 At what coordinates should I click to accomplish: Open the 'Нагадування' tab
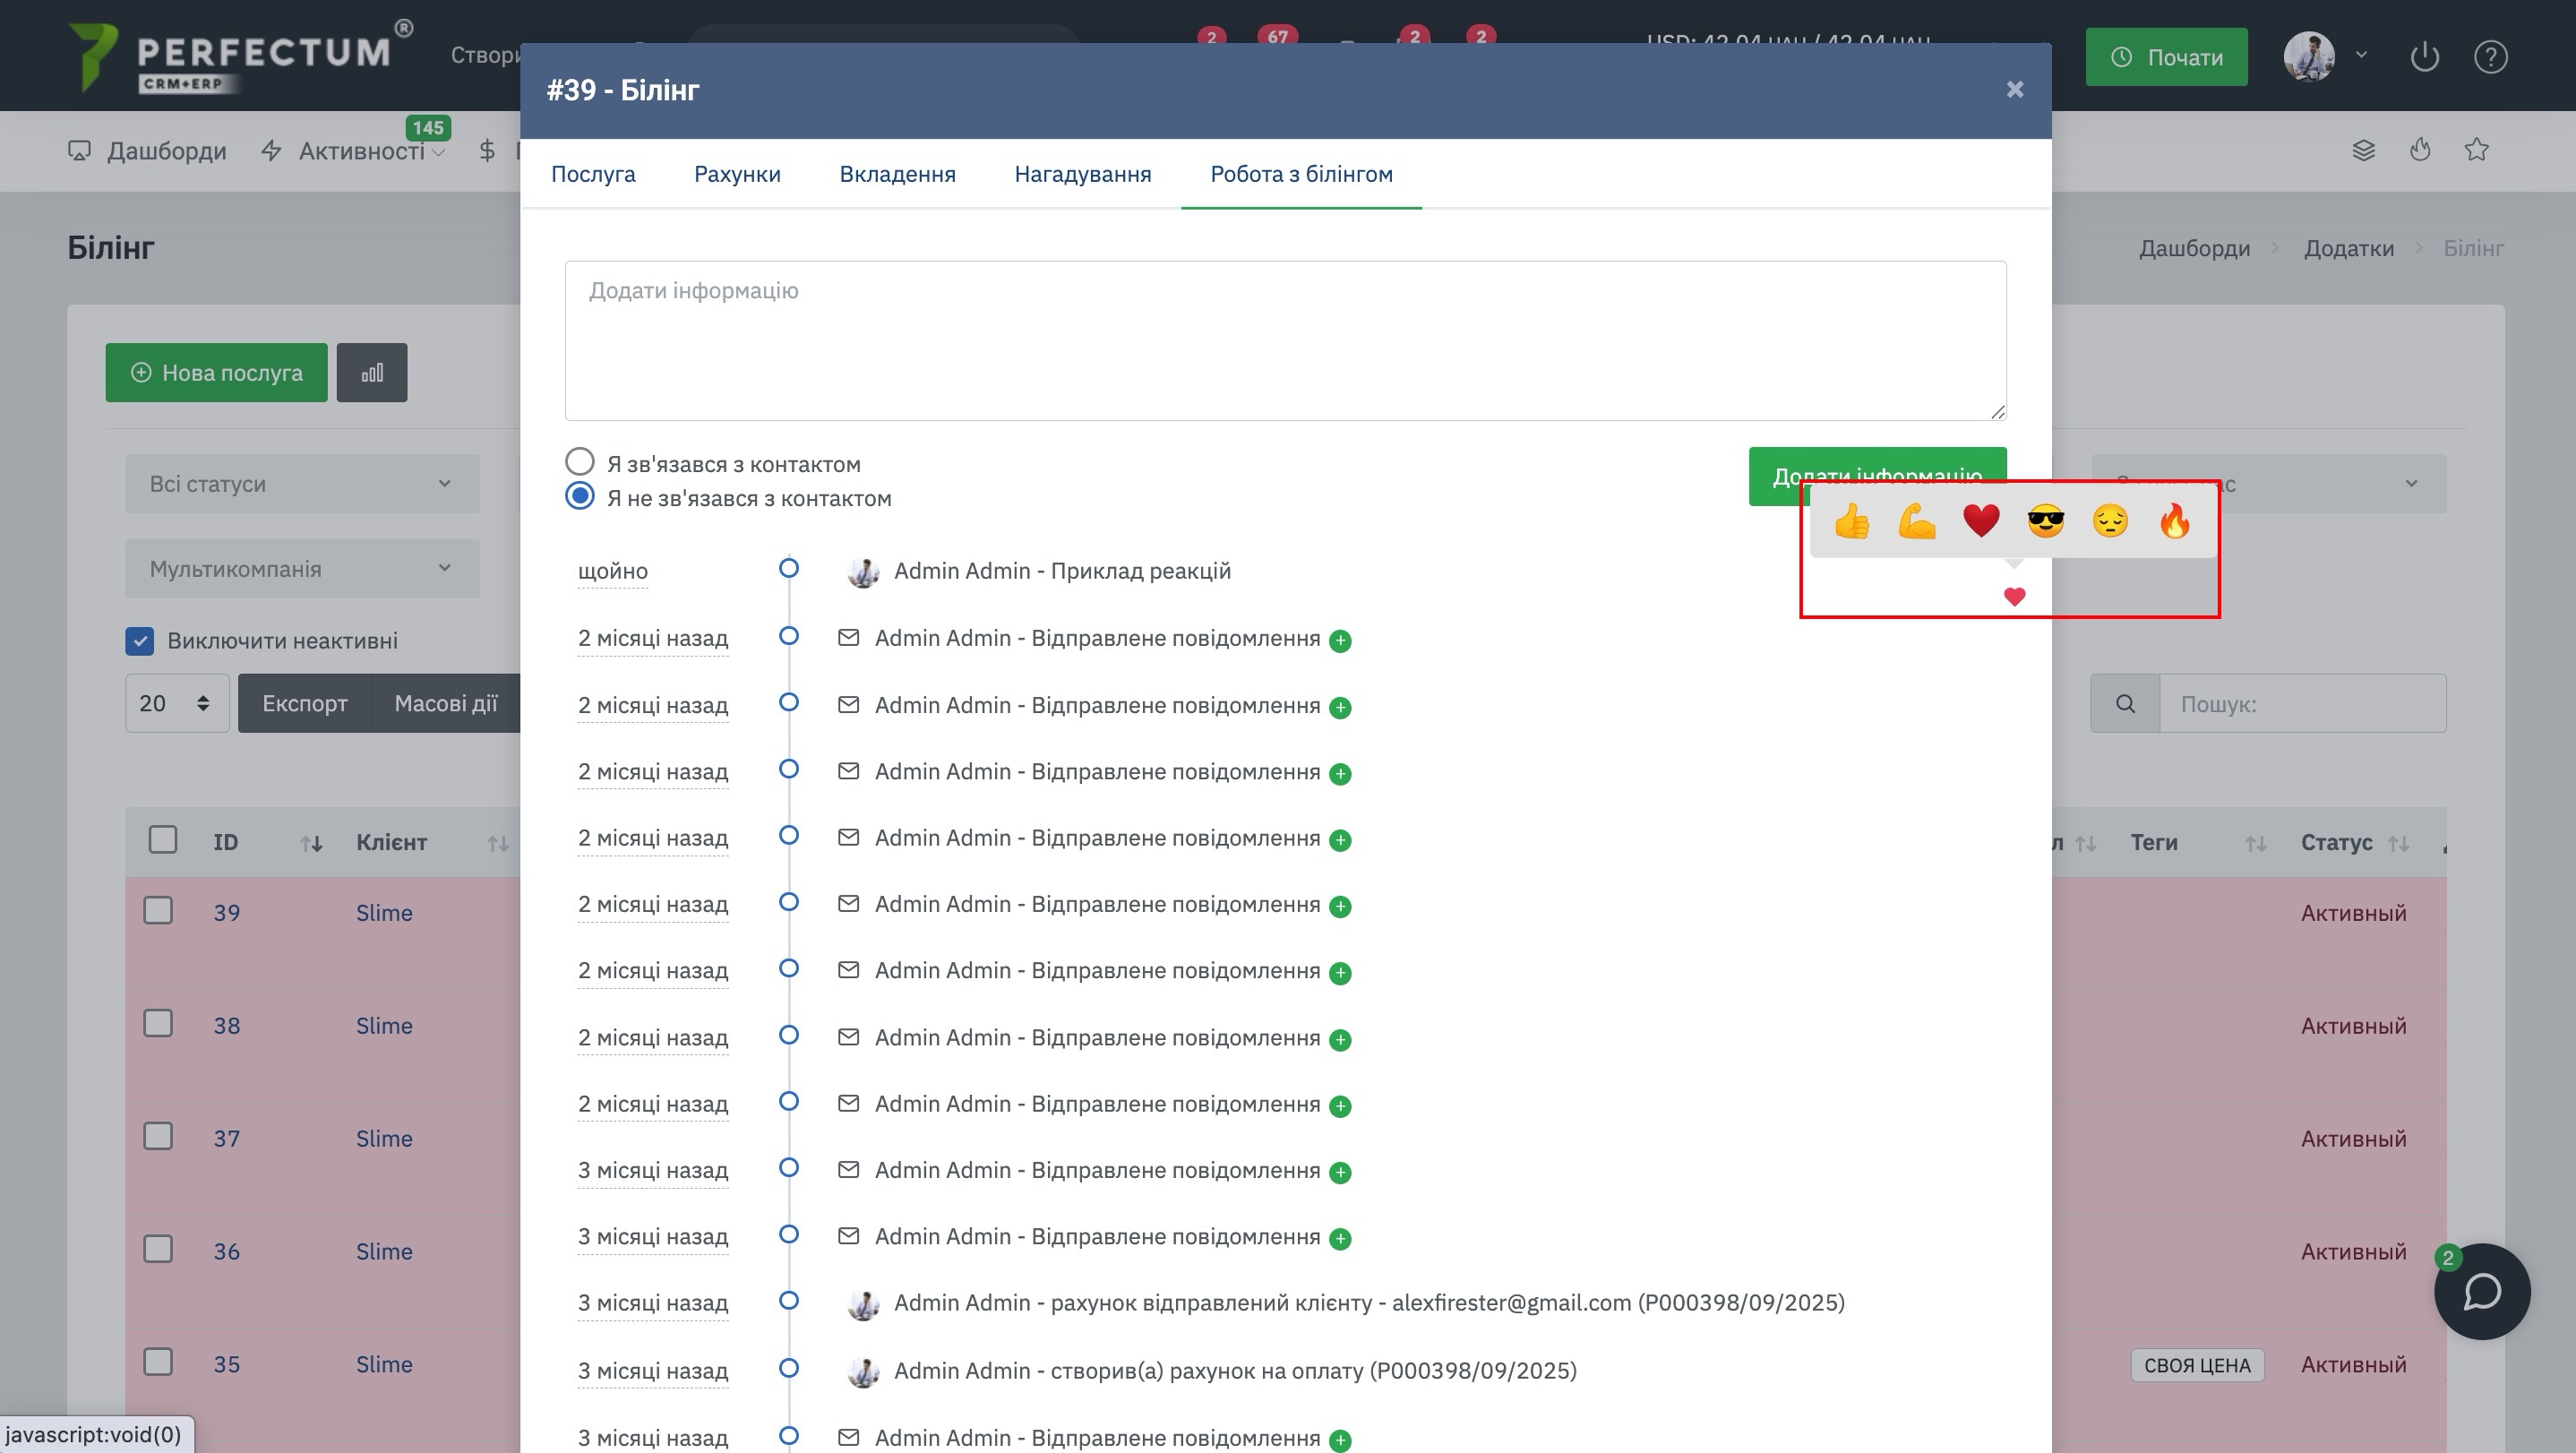[1082, 174]
